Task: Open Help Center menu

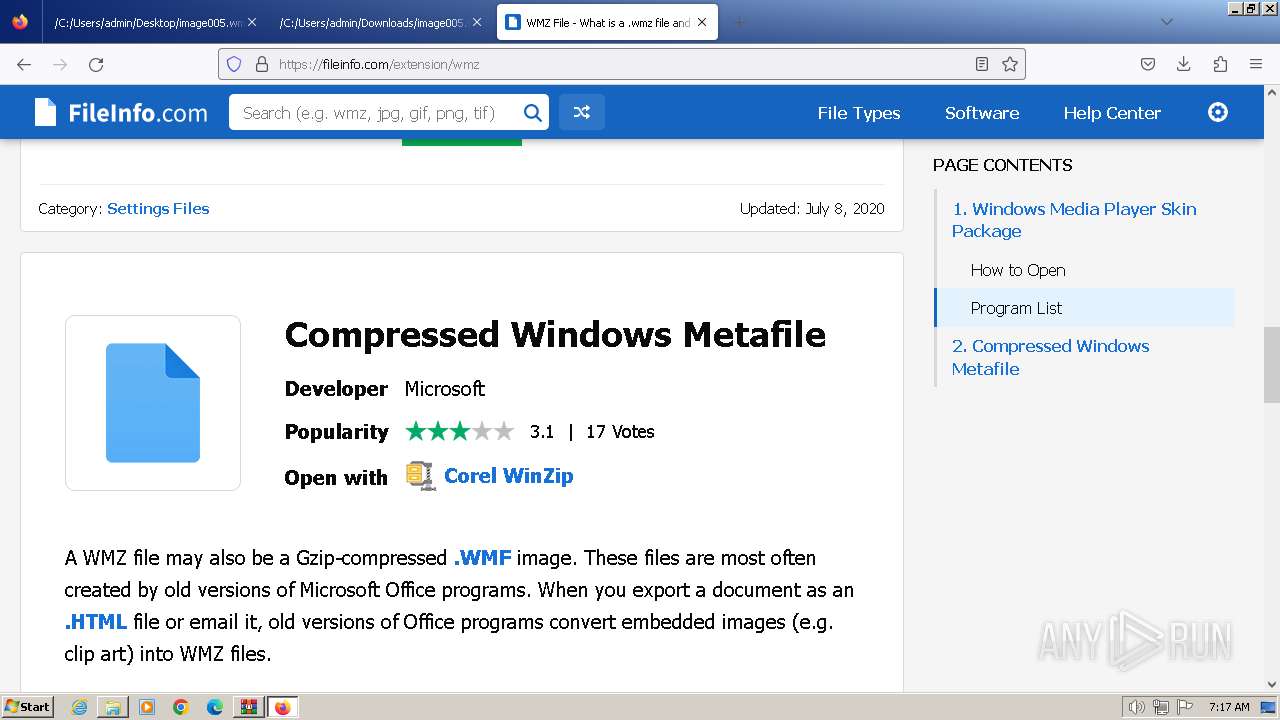Action: [x=1112, y=113]
